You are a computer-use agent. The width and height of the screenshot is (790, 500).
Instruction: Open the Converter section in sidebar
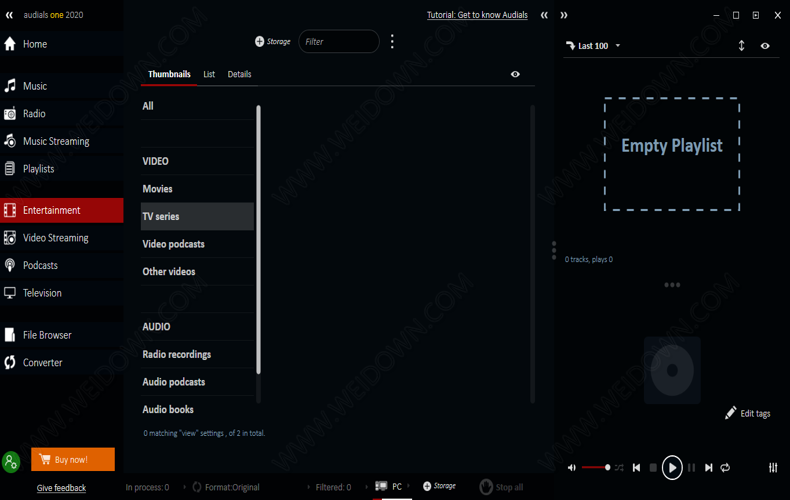click(43, 363)
